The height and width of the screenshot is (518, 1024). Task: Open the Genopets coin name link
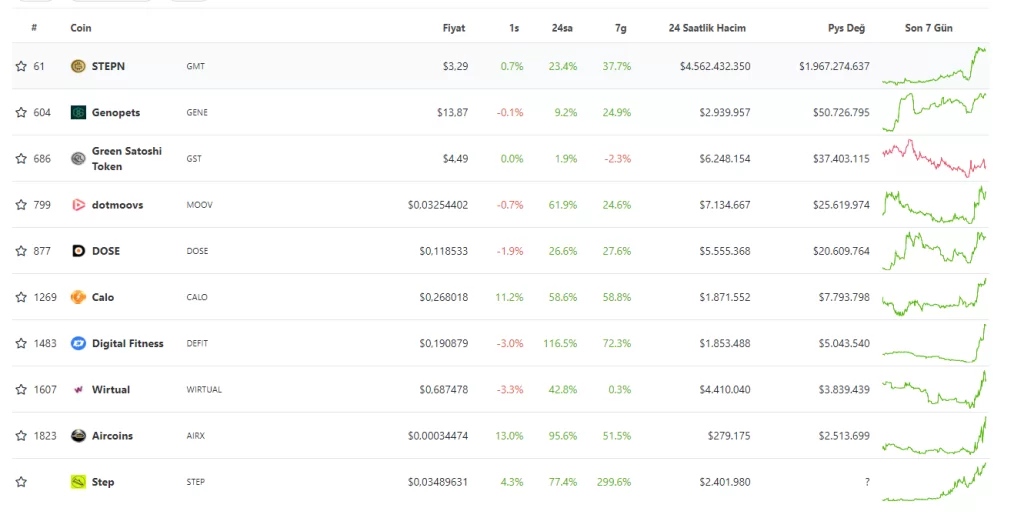point(115,113)
